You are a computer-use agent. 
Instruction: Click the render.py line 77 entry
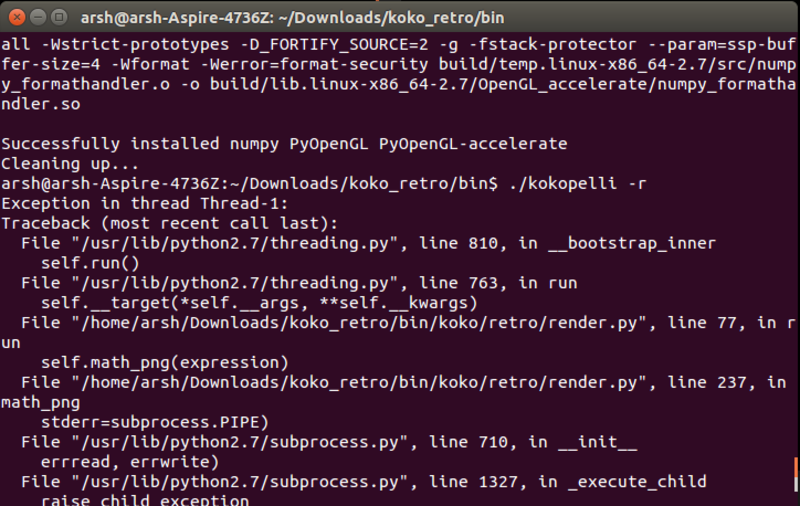coord(398,332)
